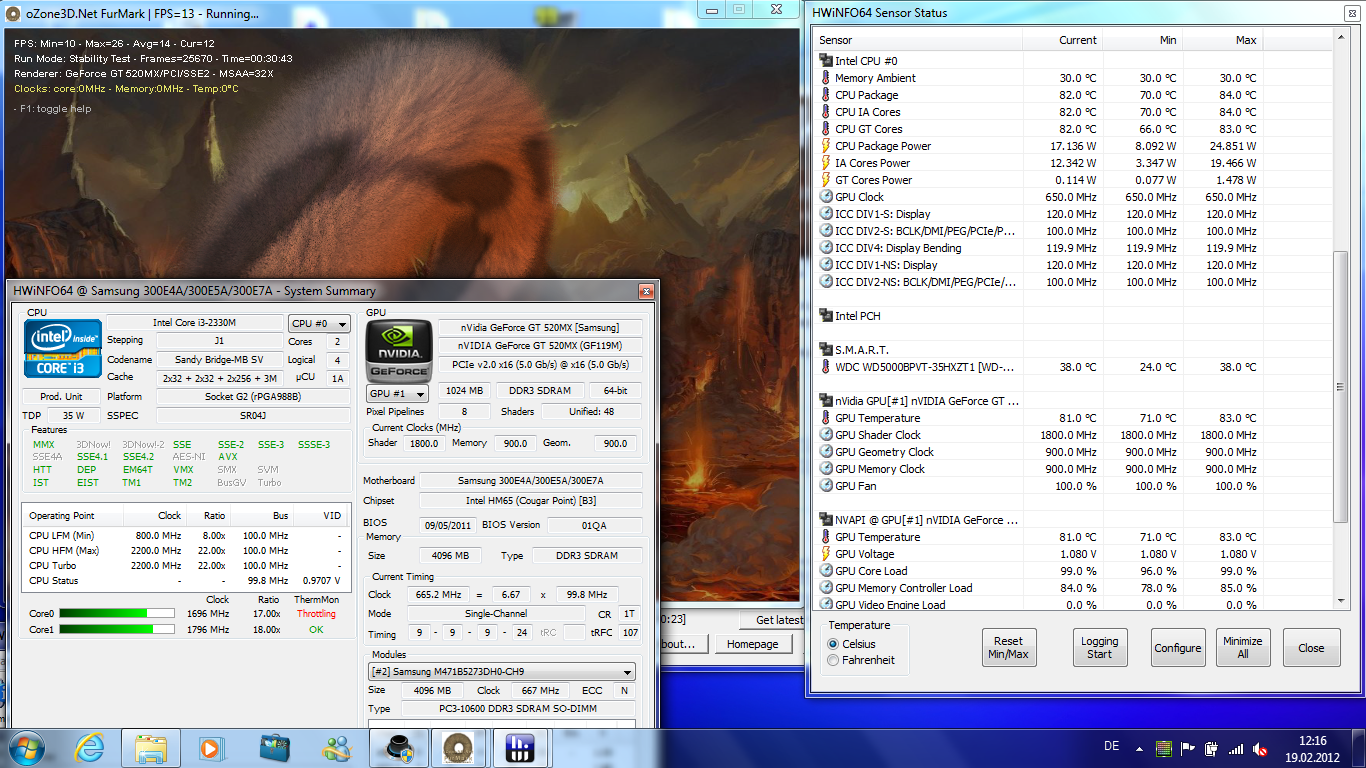Viewport: 1366px width, 768px height.
Task: Click the "Throttling" ThermMon status text
Action: (316, 614)
